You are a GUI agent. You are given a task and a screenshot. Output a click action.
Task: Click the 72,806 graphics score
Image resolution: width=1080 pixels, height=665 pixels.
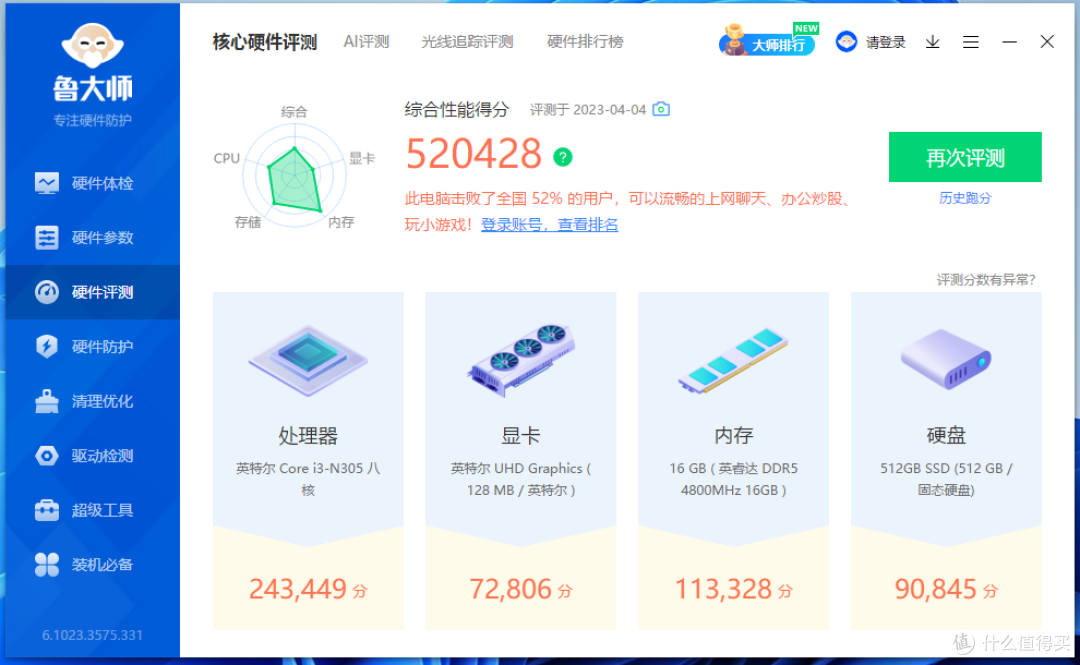pos(521,589)
